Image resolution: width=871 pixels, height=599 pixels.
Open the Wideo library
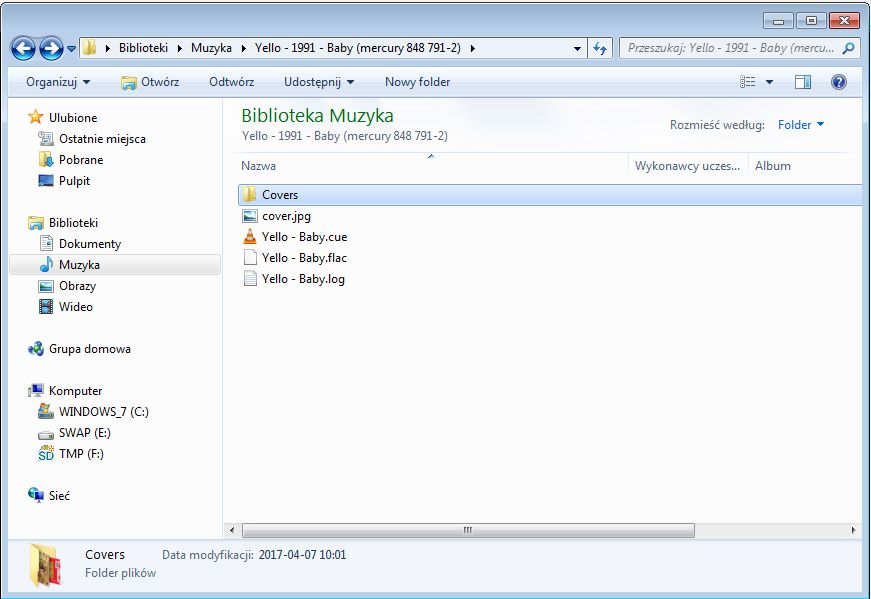[76, 307]
